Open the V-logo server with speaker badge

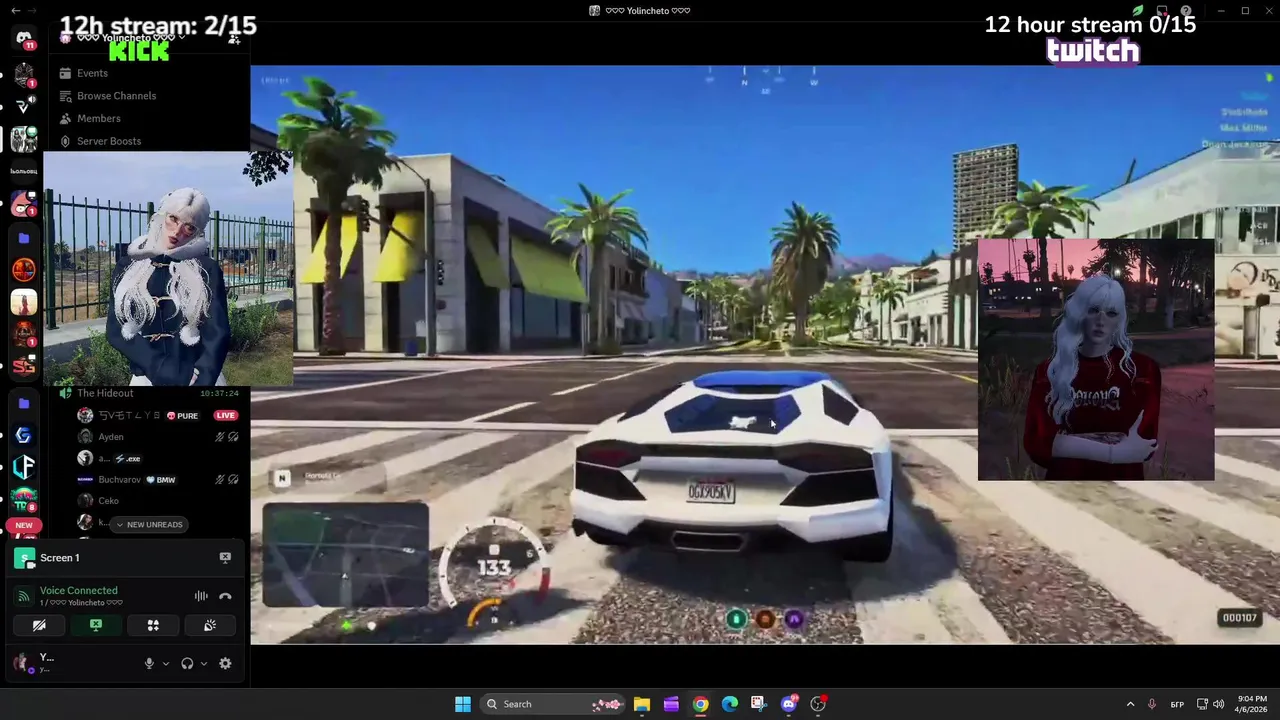point(24,104)
